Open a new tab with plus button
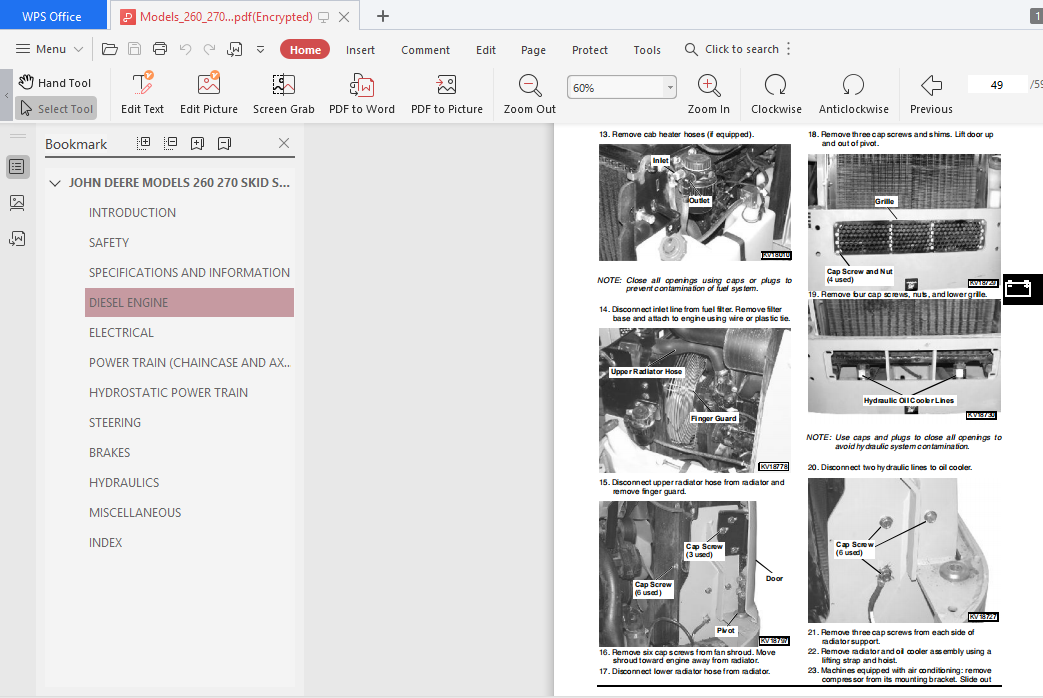The image size is (1043, 698). 382,16
